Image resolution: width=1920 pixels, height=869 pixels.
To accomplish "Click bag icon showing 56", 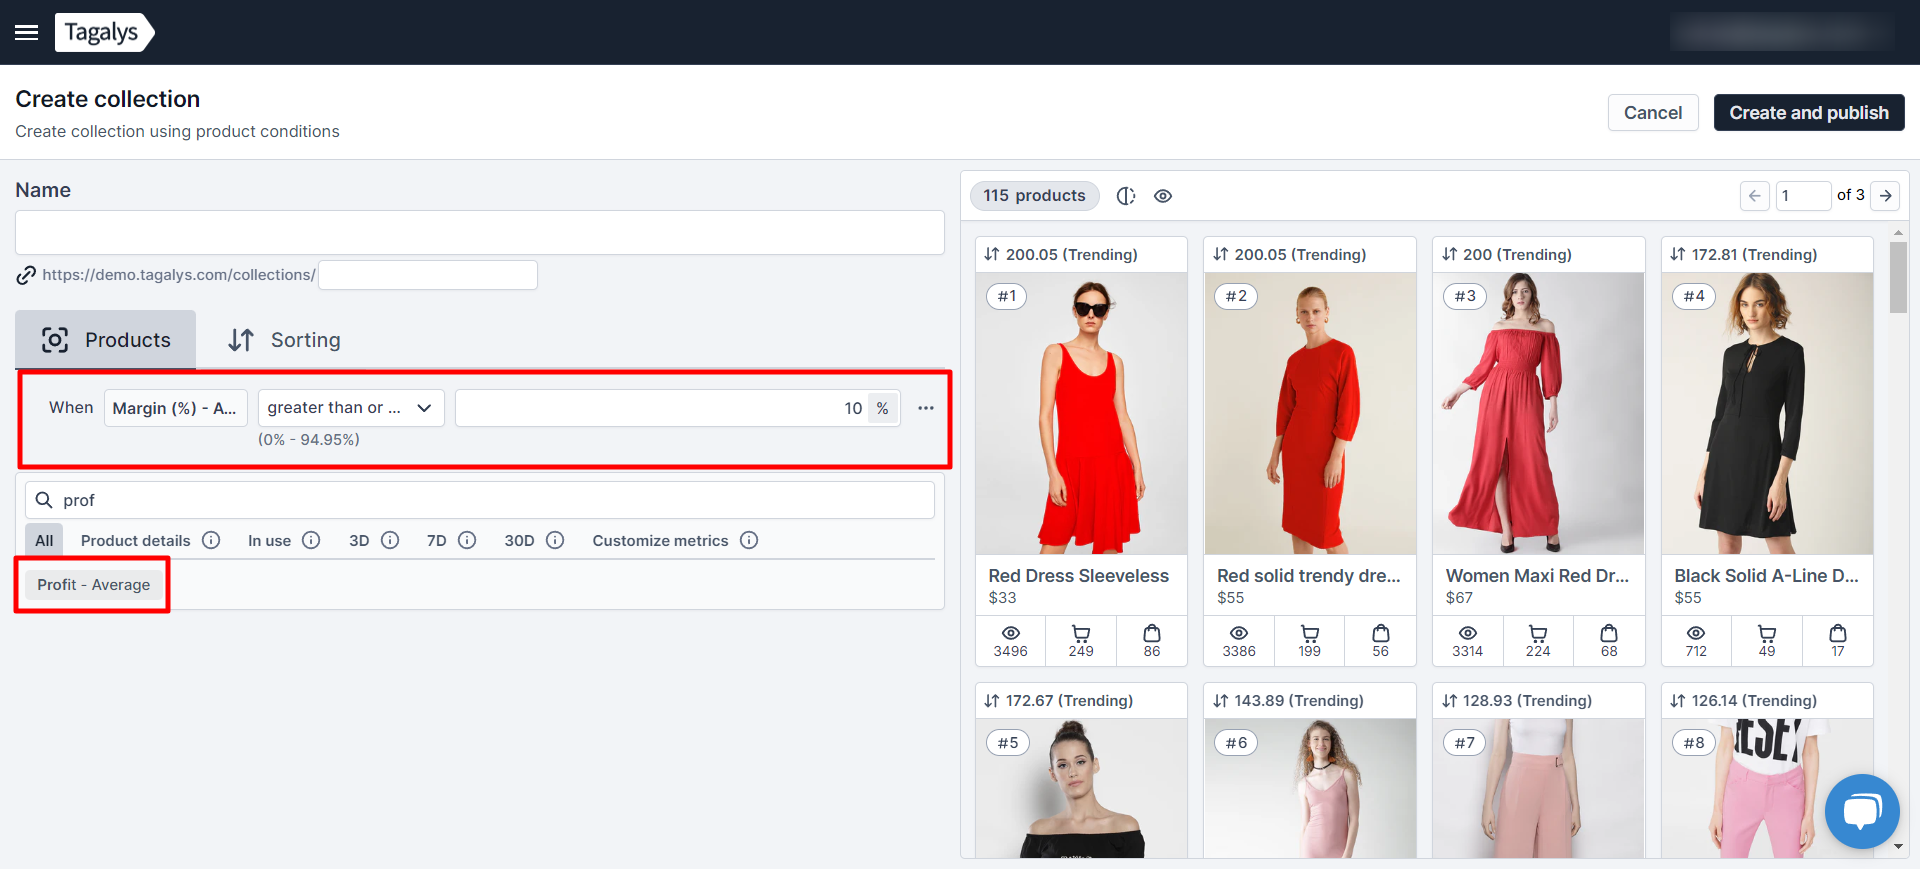I will (1381, 633).
